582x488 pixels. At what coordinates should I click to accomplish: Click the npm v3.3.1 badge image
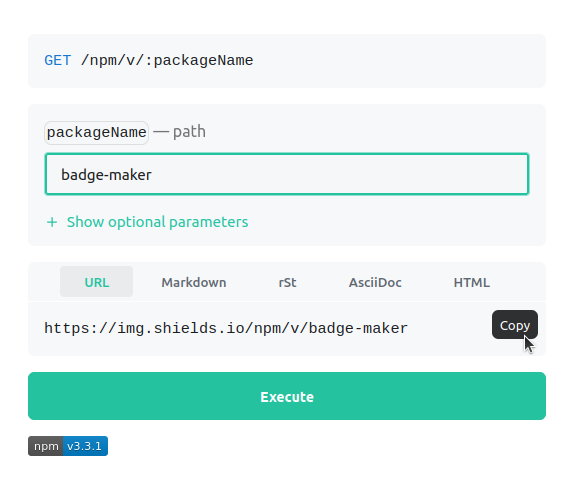(68, 446)
